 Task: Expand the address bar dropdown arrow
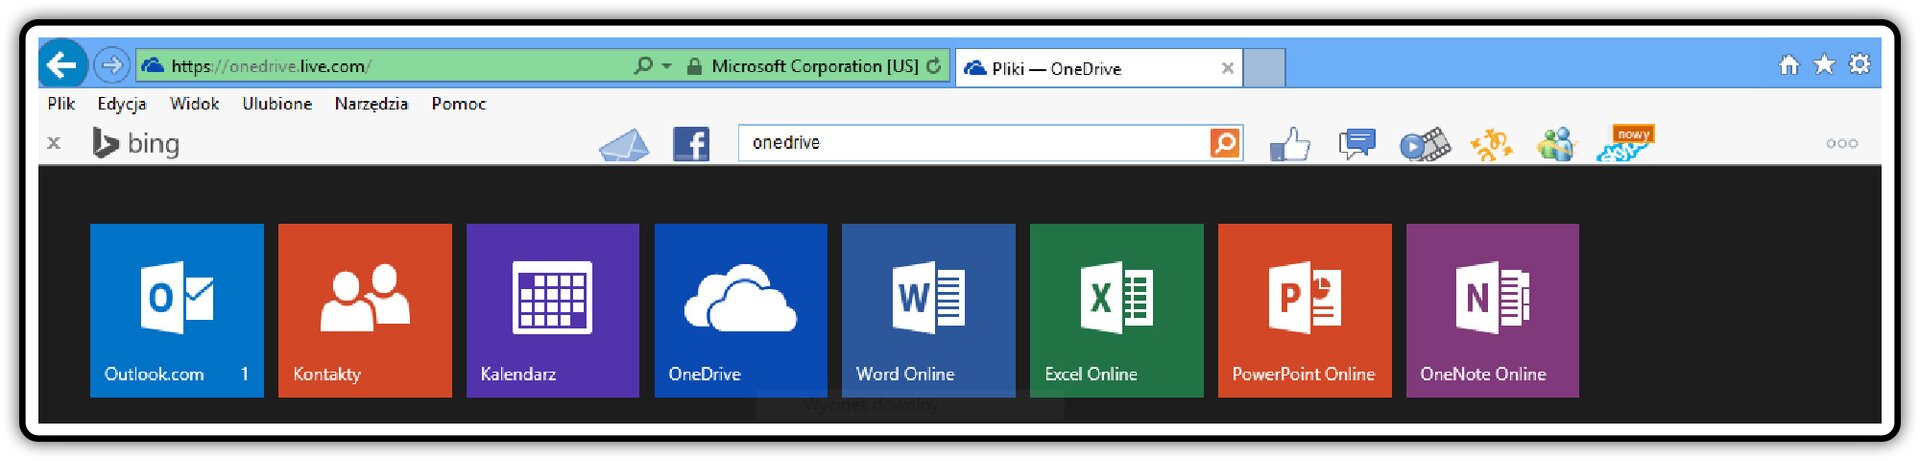pos(667,66)
